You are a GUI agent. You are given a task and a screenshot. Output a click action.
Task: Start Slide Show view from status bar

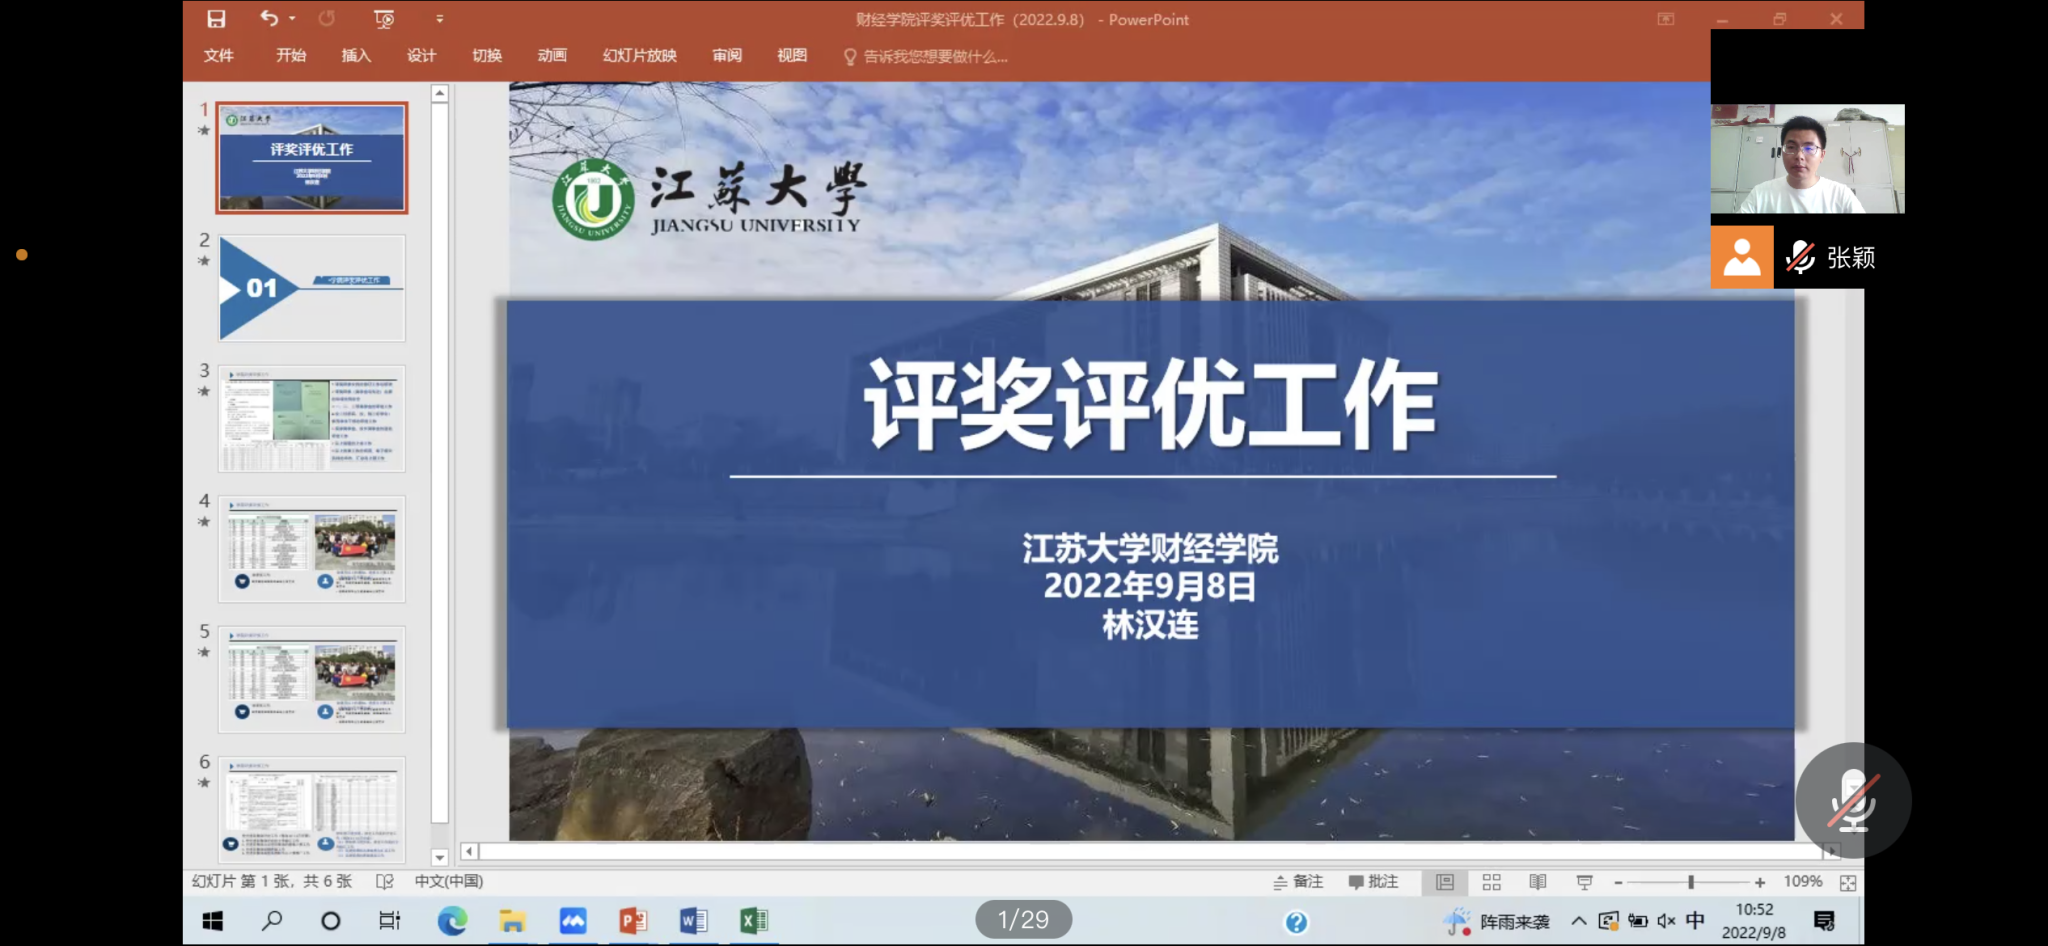(1585, 882)
